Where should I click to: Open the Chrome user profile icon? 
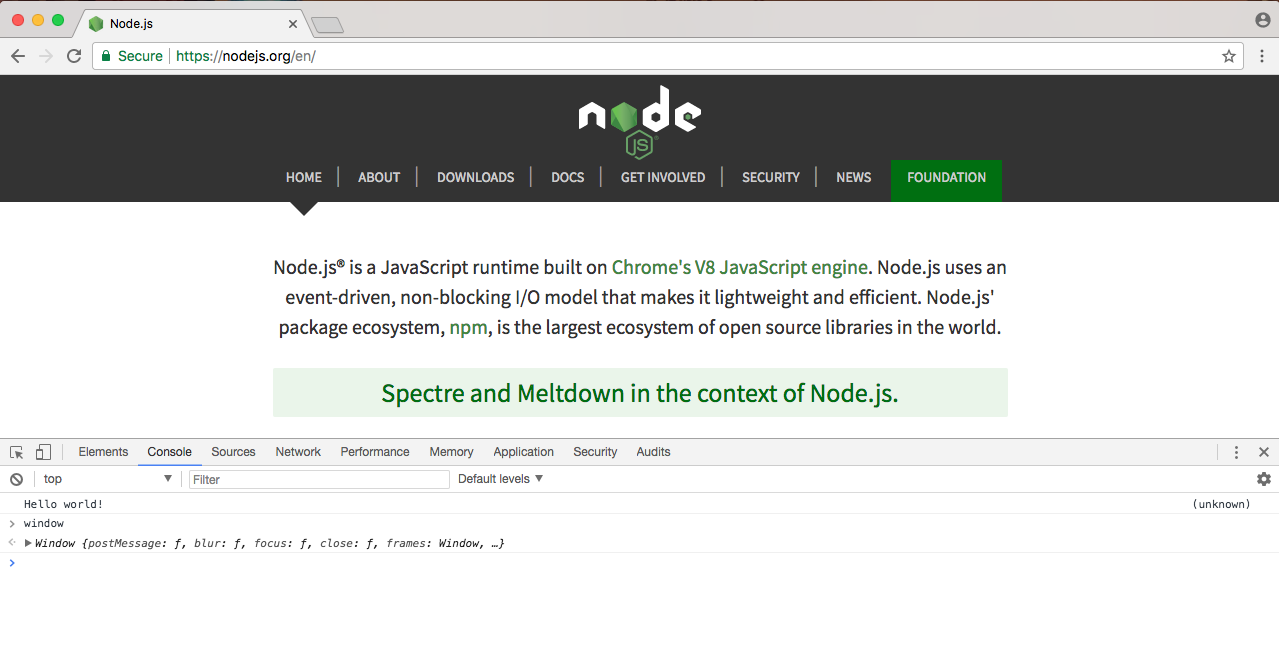(x=1262, y=20)
